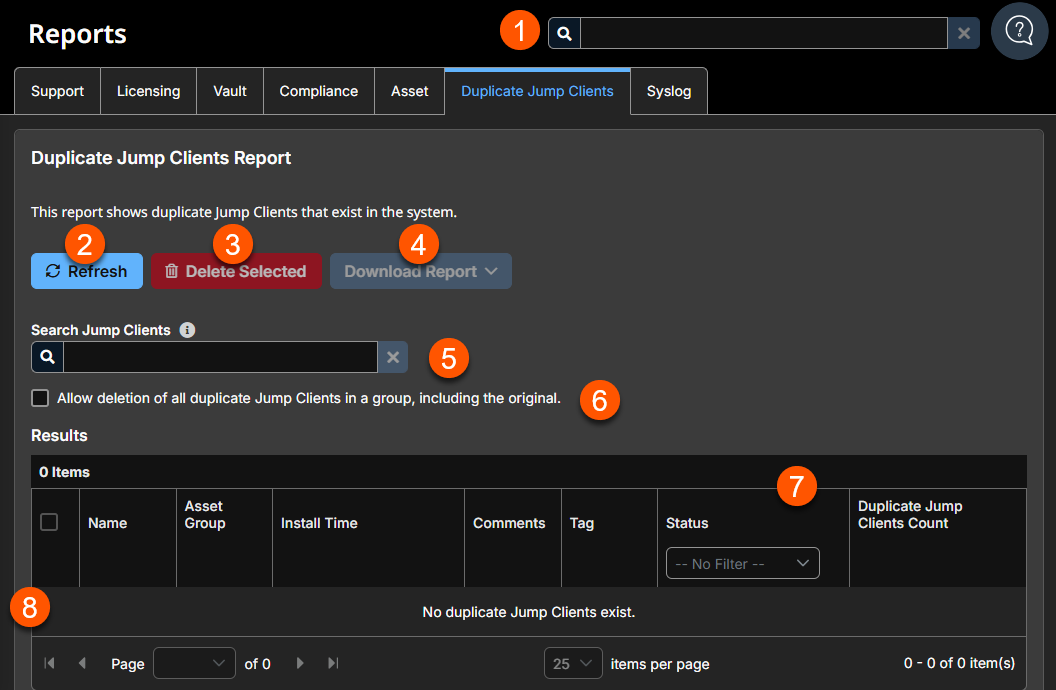Click the Delete Selected button
The width and height of the screenshot is (1056, 690).
(x=236, y=271)
